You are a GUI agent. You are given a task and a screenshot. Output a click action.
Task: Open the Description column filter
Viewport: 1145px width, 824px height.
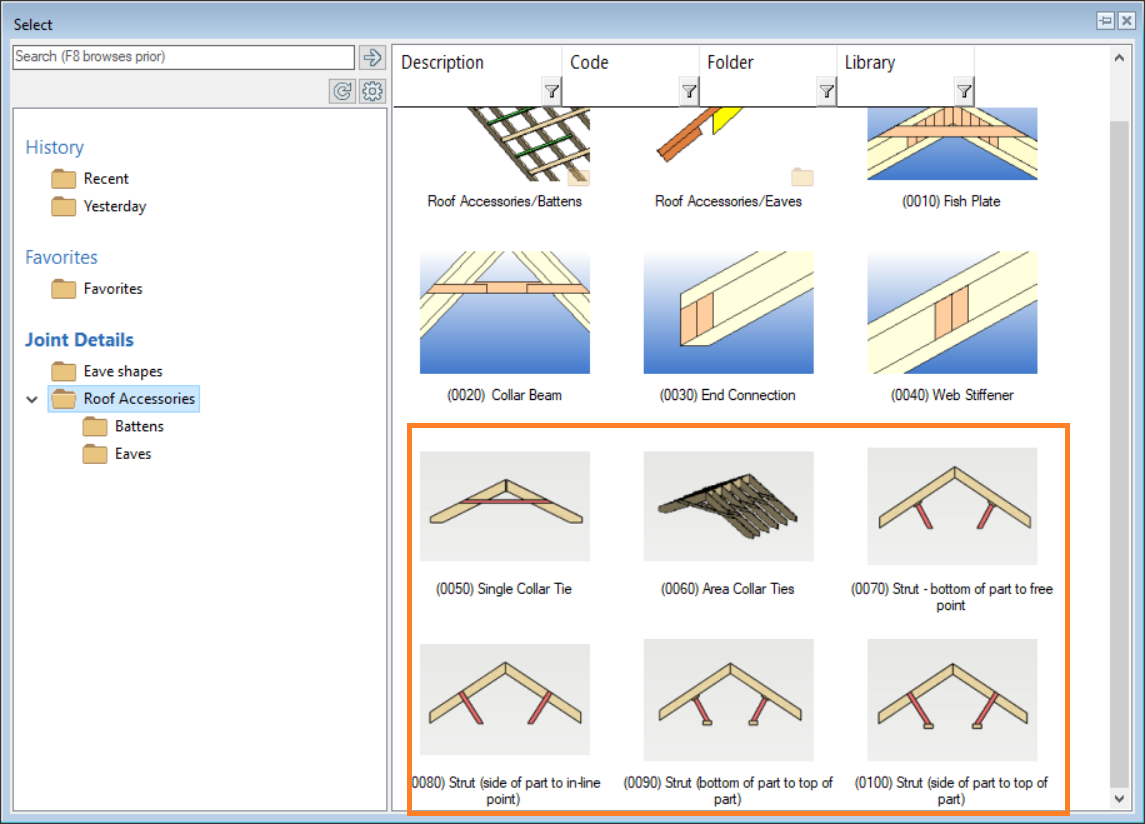tap(552, 91)
